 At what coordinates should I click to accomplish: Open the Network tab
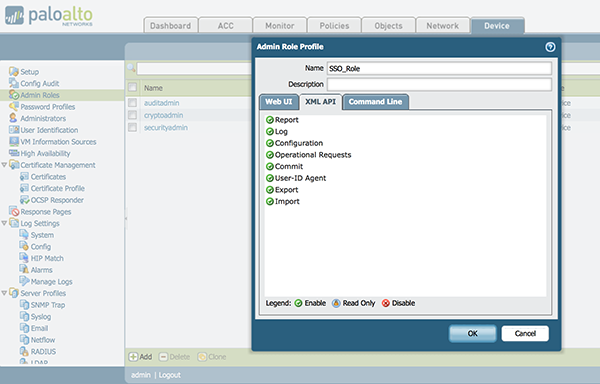[443, 26]
